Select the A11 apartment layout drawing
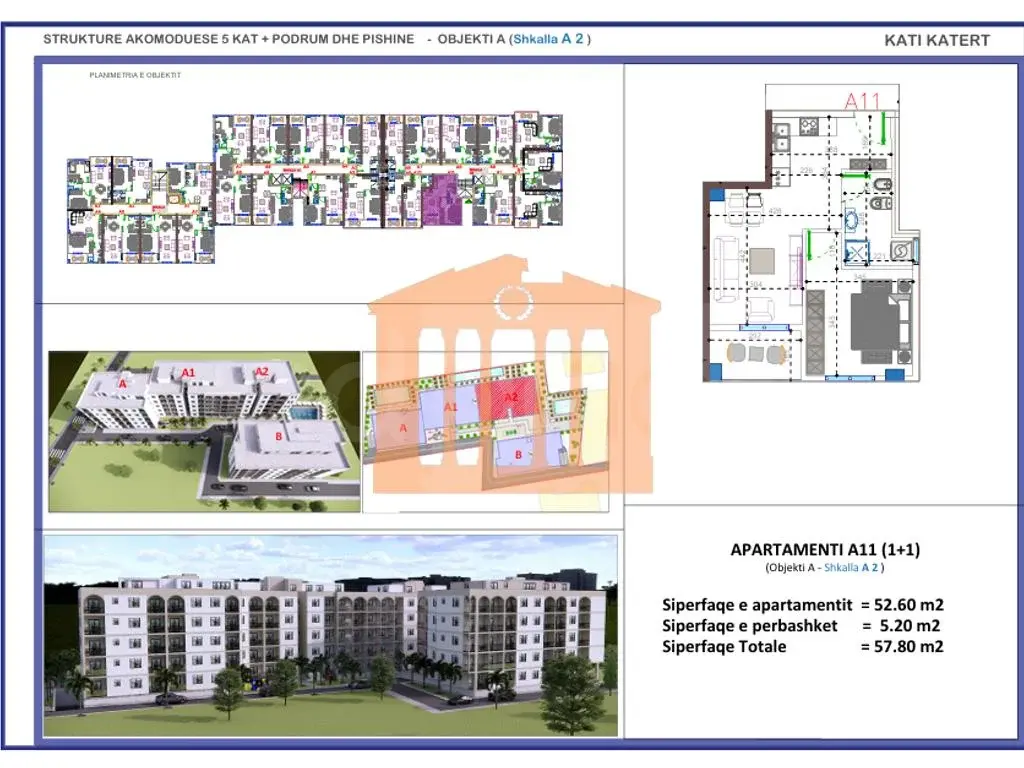Image resolution: width=1024 pixels, height=768 pixels. [x=811, y=233]
